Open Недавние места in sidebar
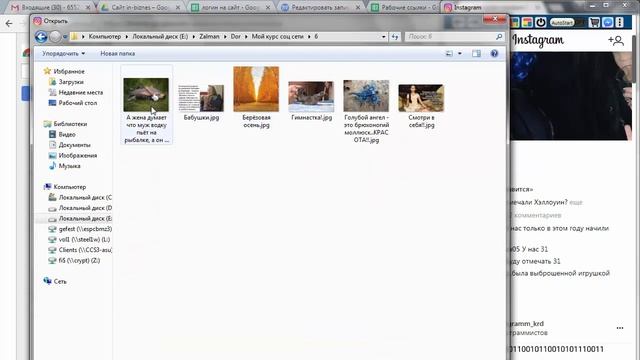 click(x=76, y=92)
